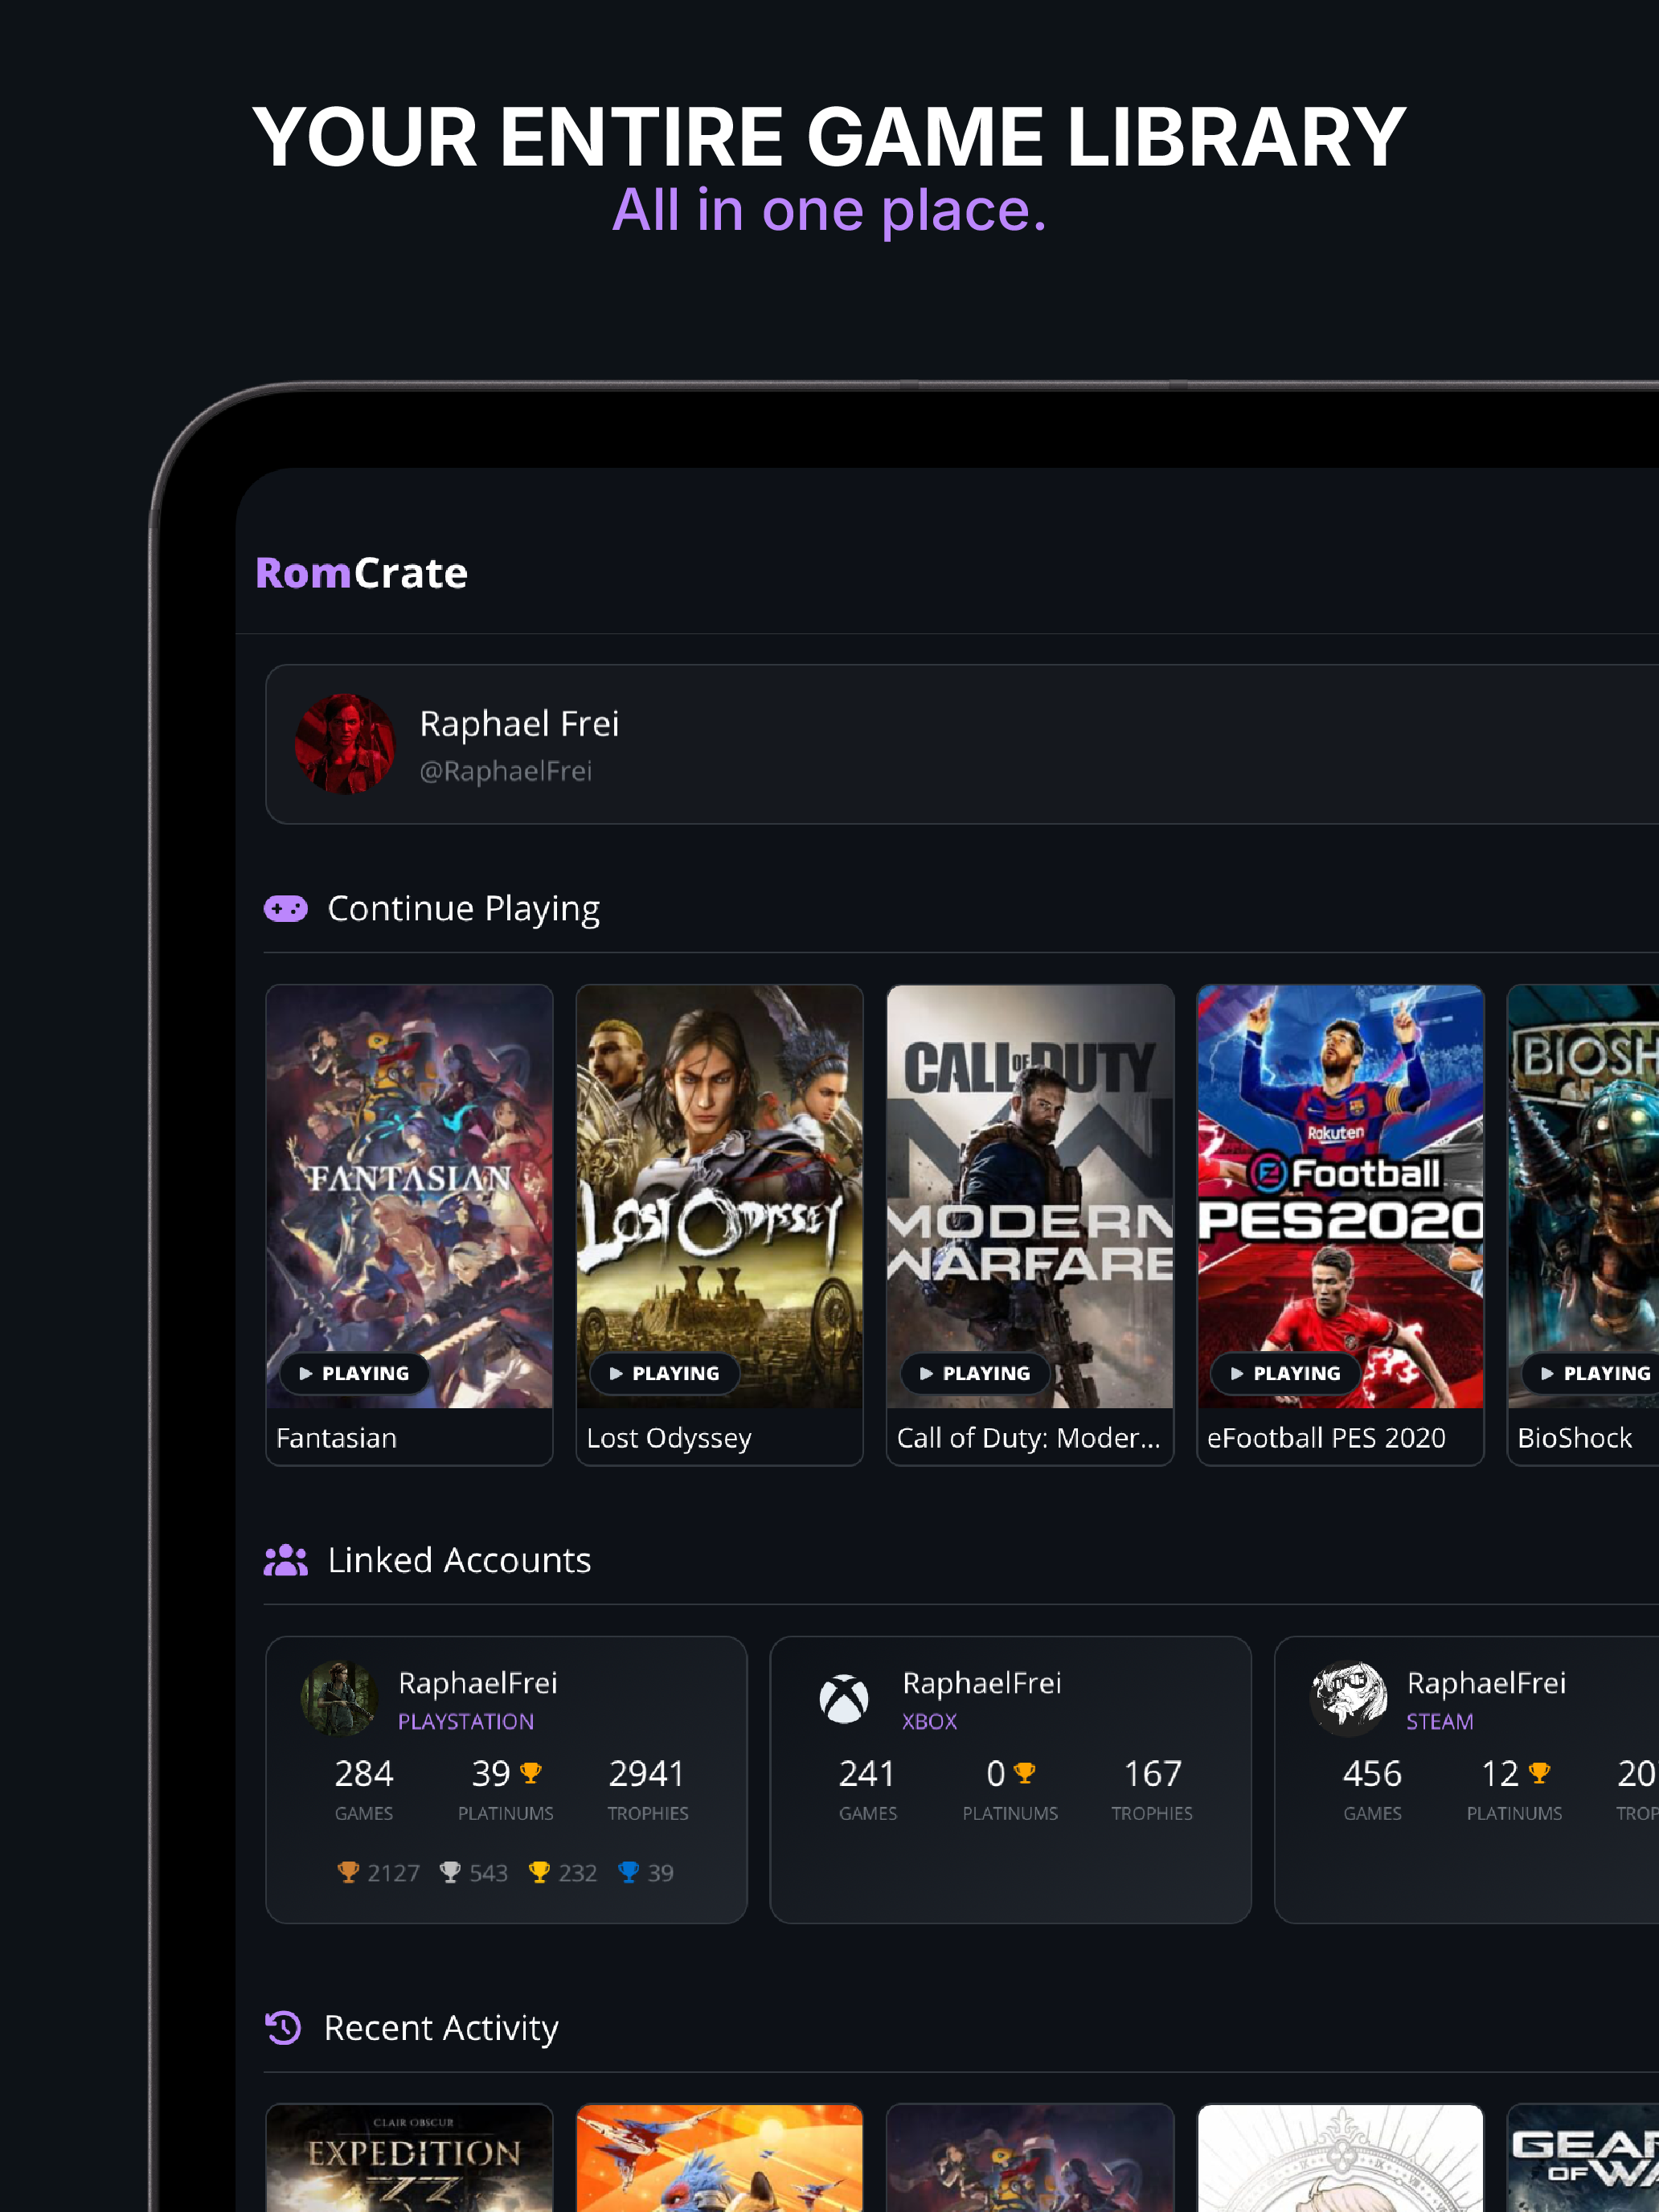Open the Linked Accounts section heading
Screen dimensions: 1659x2212
click(x=459, y=1560)
